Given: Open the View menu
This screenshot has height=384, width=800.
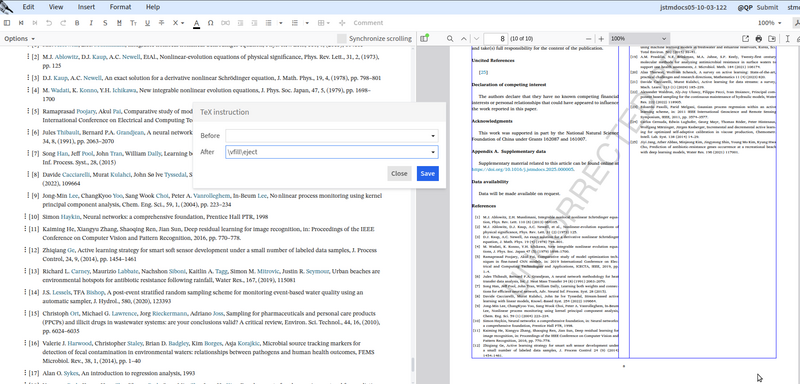Looking at the screenshot, I should (x=56, y=7).
